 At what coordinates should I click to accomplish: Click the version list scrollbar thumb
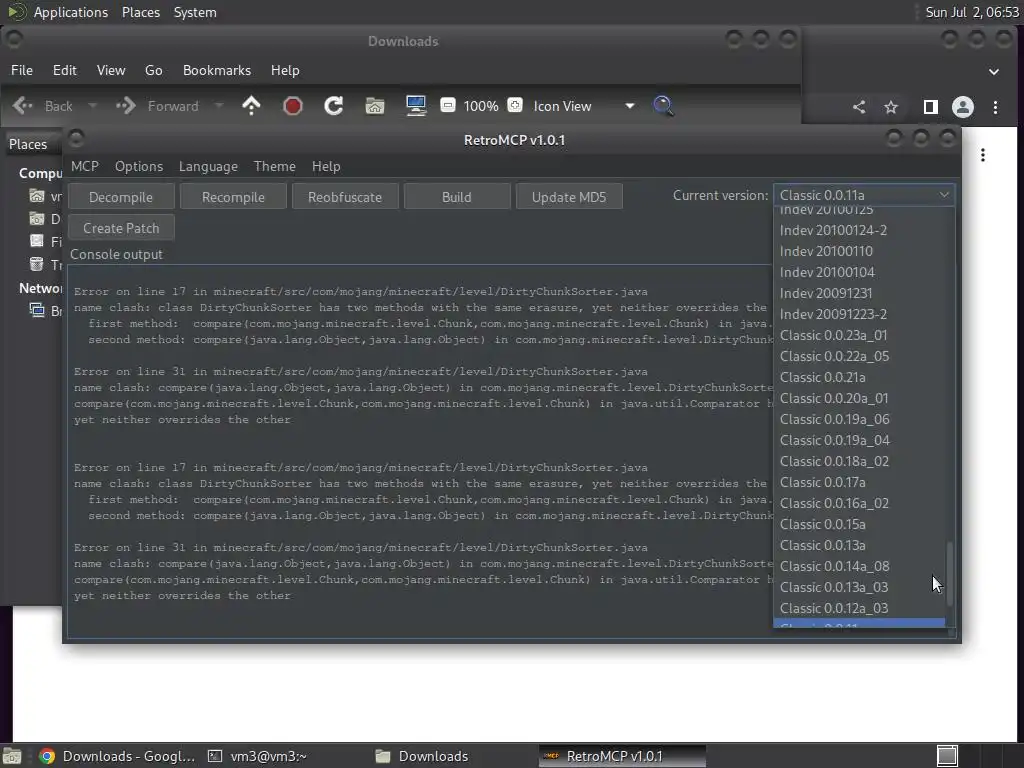click(950, 574)
